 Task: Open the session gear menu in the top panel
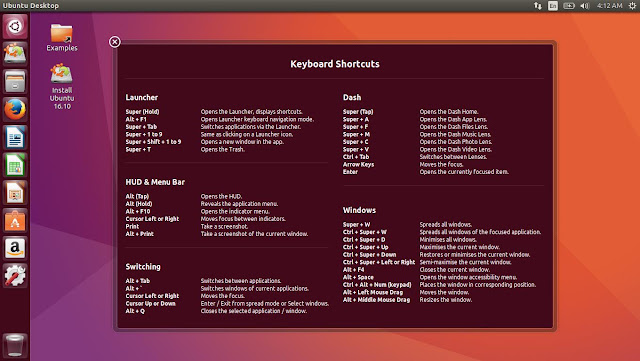point(632,6)
